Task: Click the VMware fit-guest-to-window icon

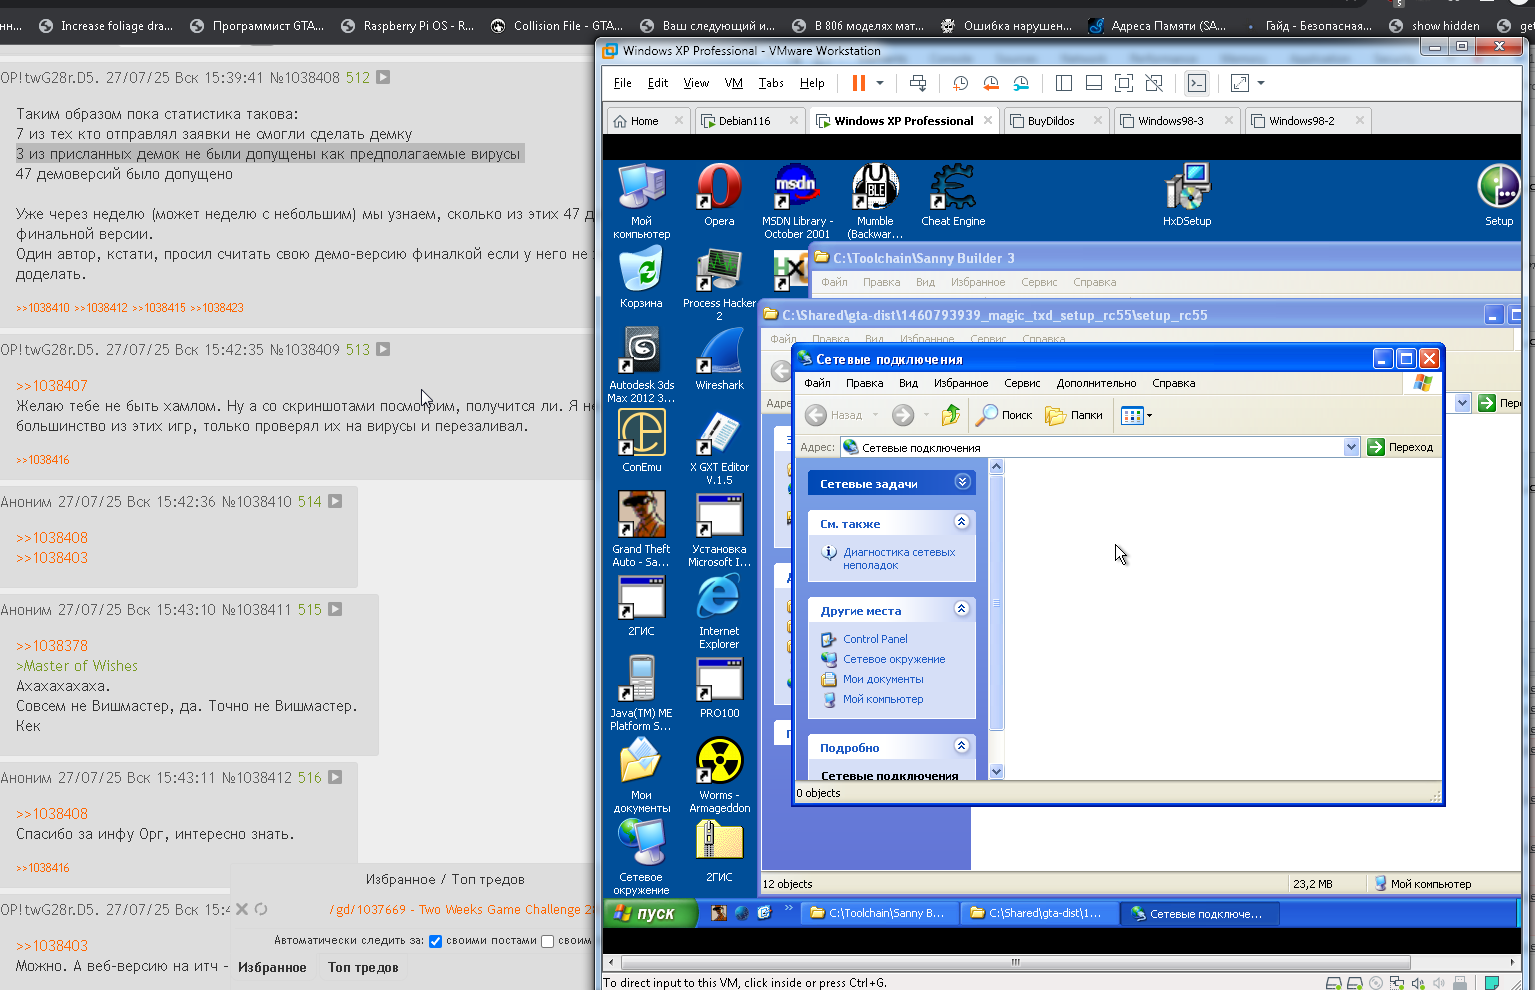Action: coord(1124,83)
